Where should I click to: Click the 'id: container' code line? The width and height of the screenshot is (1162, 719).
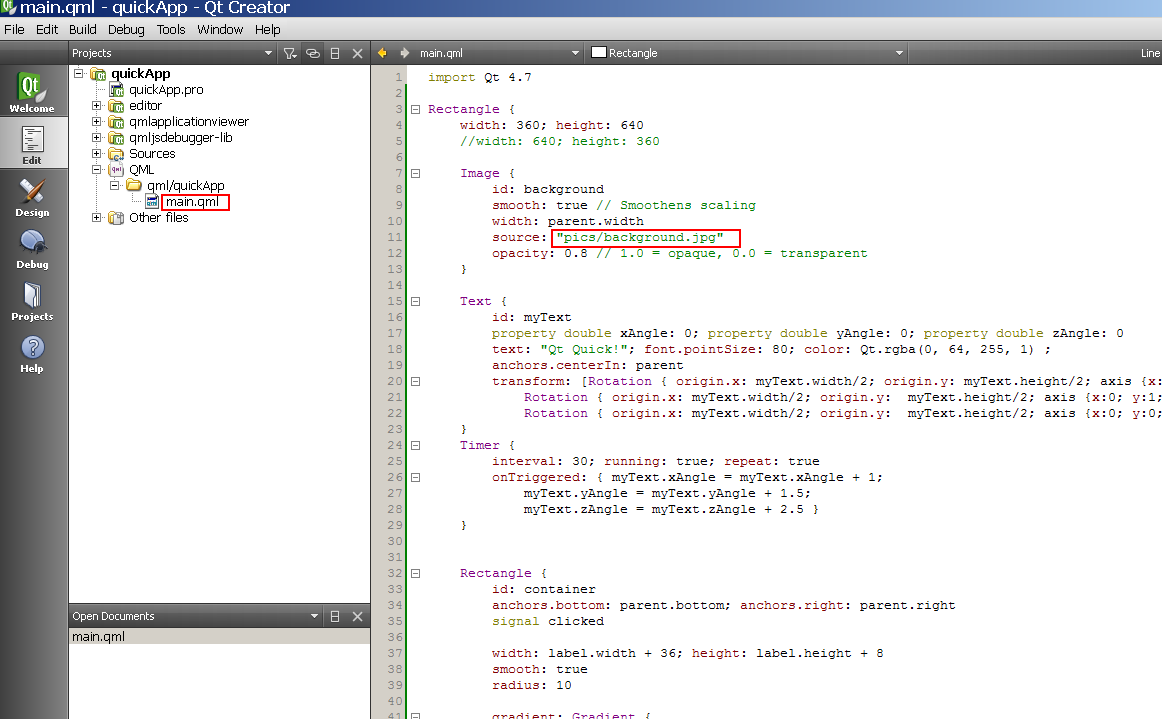click(544, 589)
